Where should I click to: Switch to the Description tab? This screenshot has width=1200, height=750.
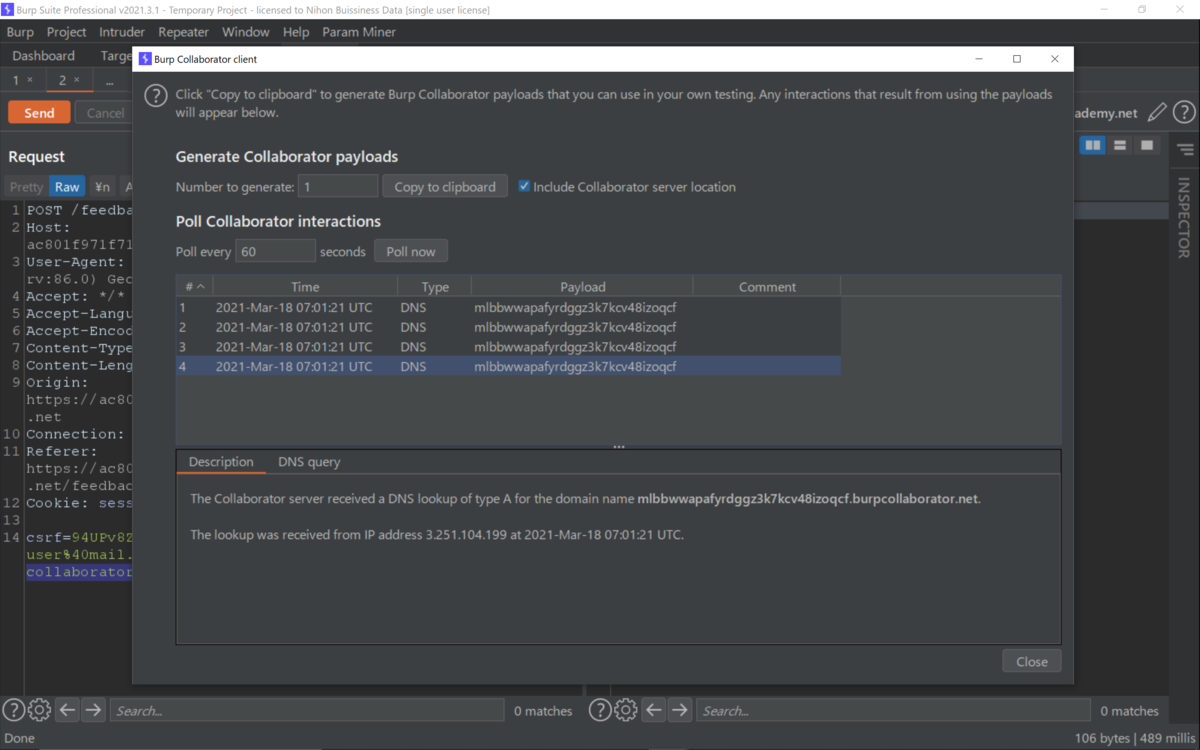221,462
